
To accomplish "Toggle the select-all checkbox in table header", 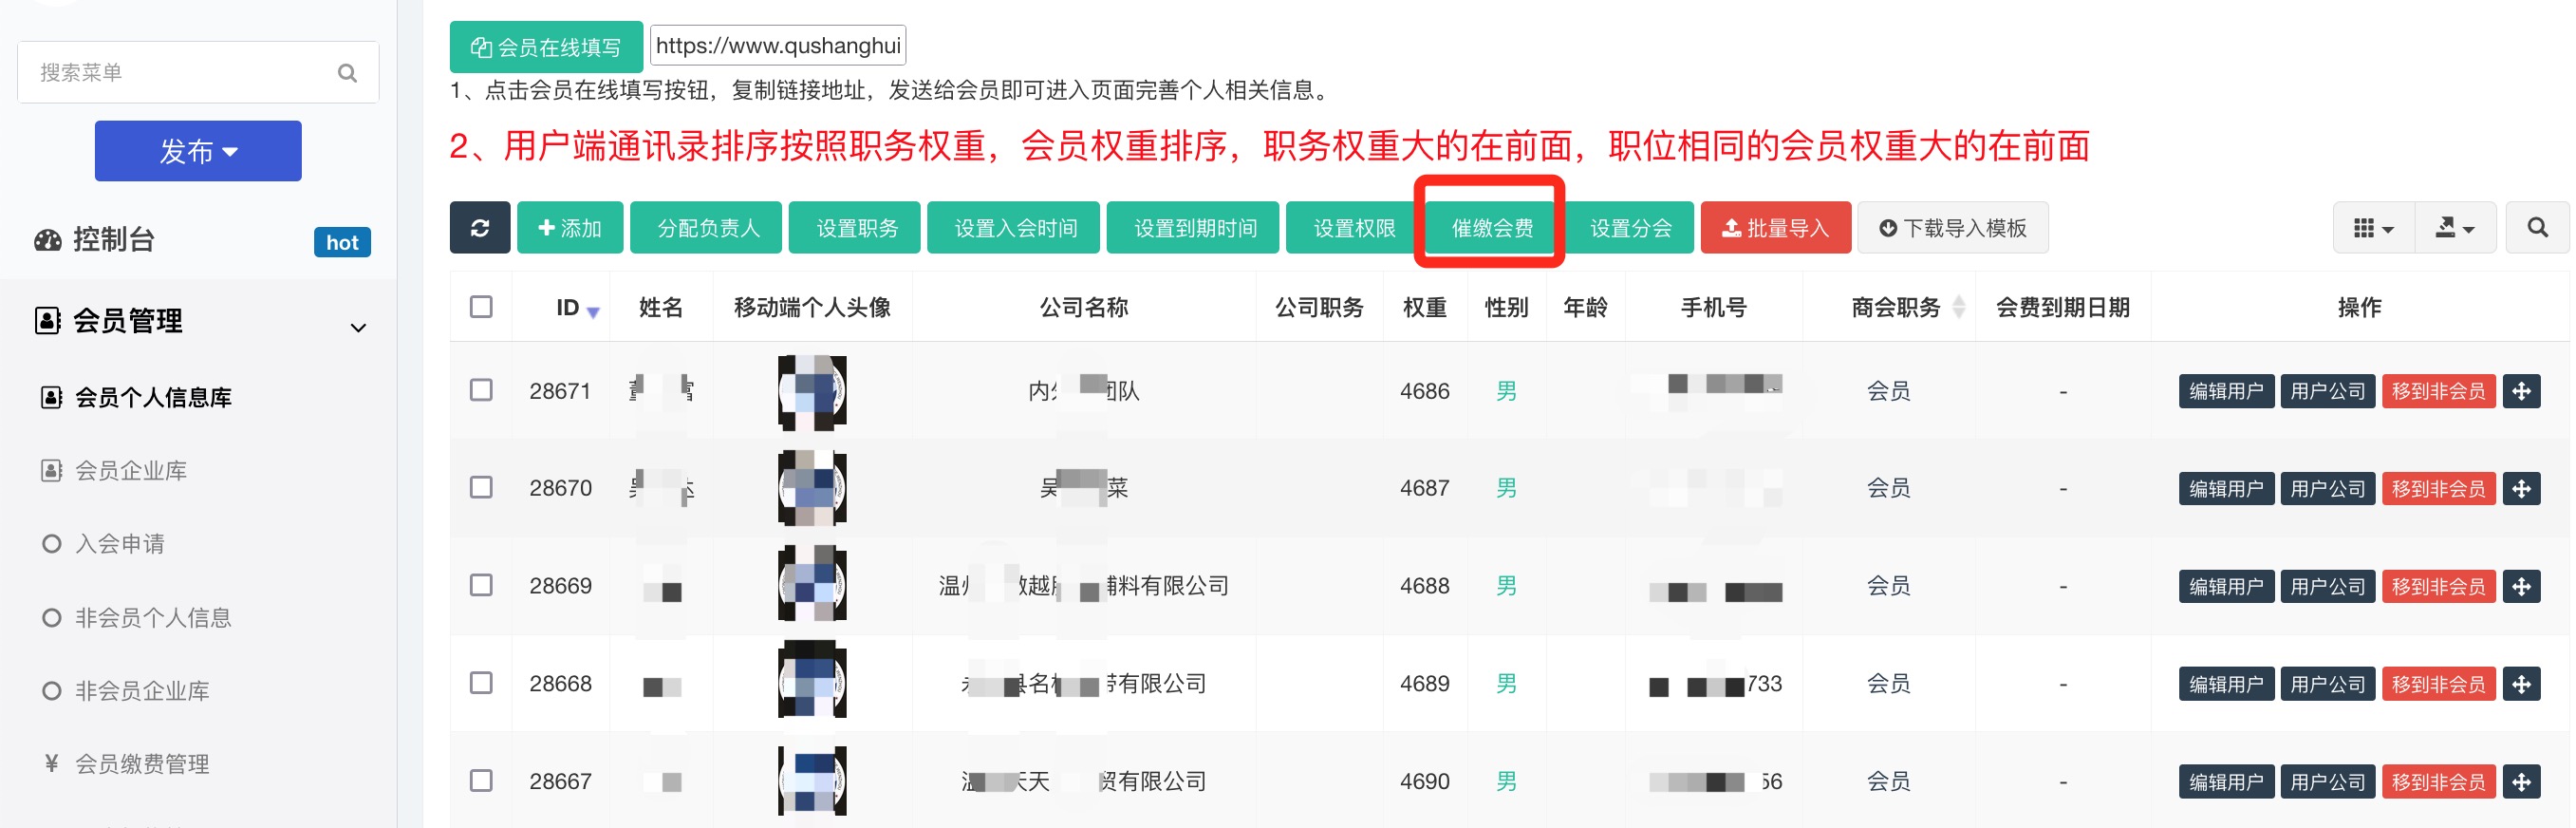I will pos(481,307).
